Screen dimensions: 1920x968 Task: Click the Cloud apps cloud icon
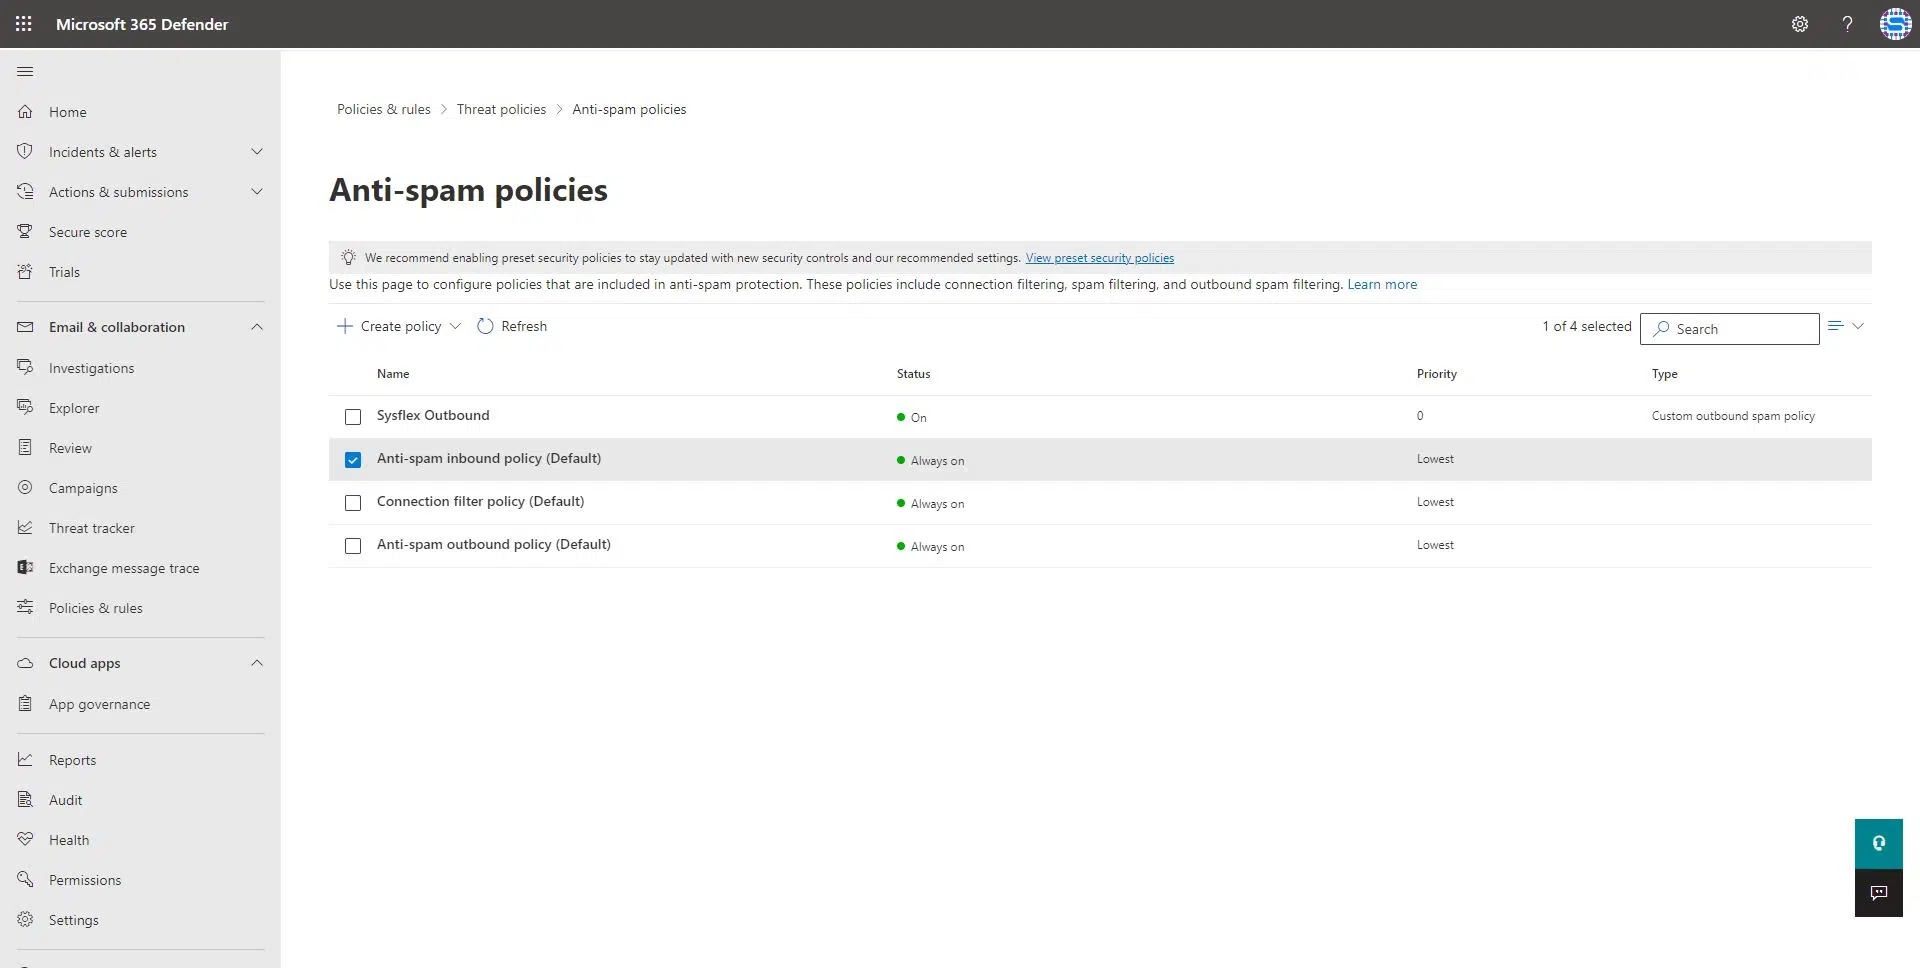[26, 663]
